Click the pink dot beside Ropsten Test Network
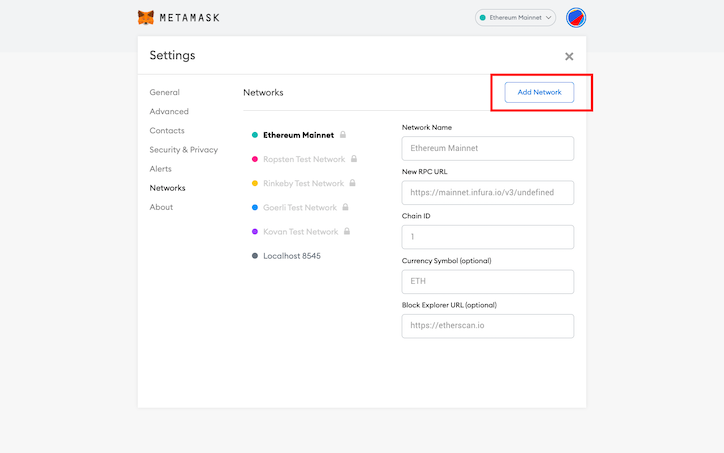The width and height of the screenshot is (724, 453). [254, 159]
